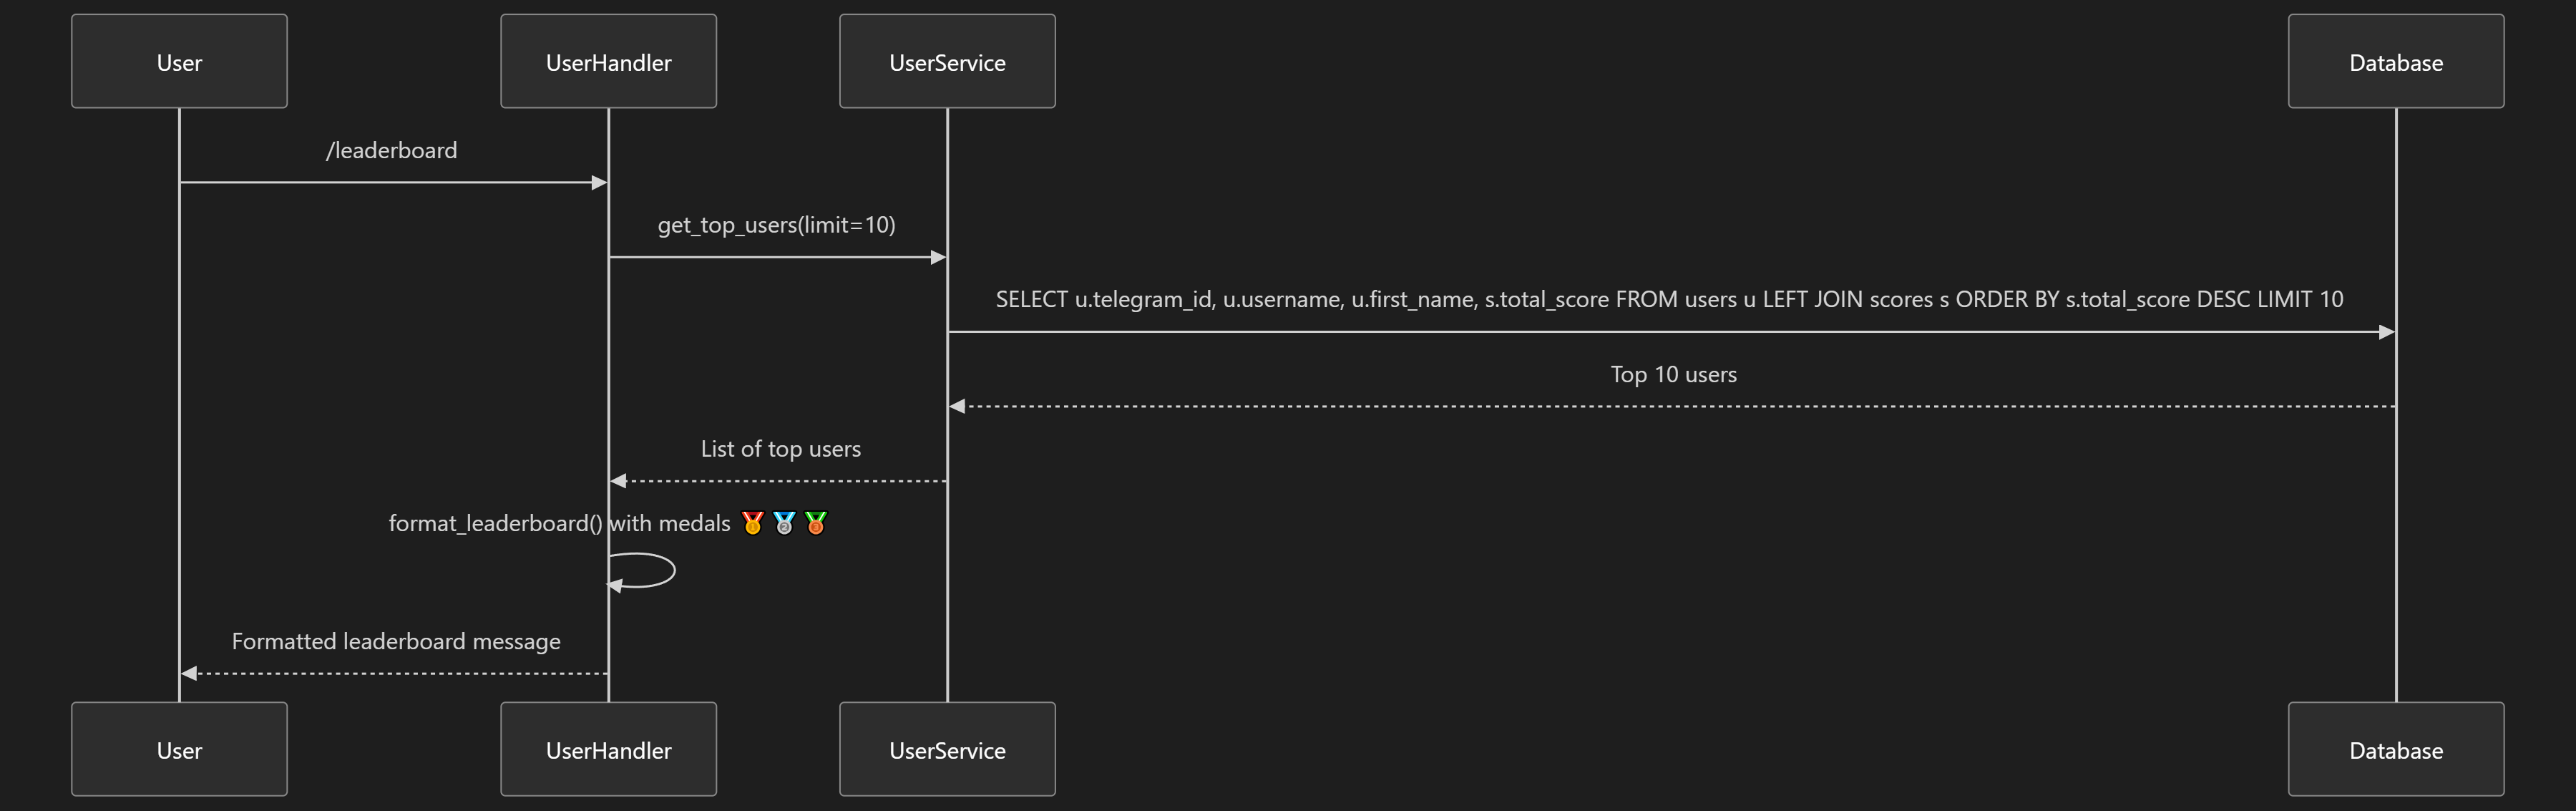The width and height of the screenshot is (2576, 811).
Task: Select the get_top_users(limit=10) message label
Action: (776, 225)
